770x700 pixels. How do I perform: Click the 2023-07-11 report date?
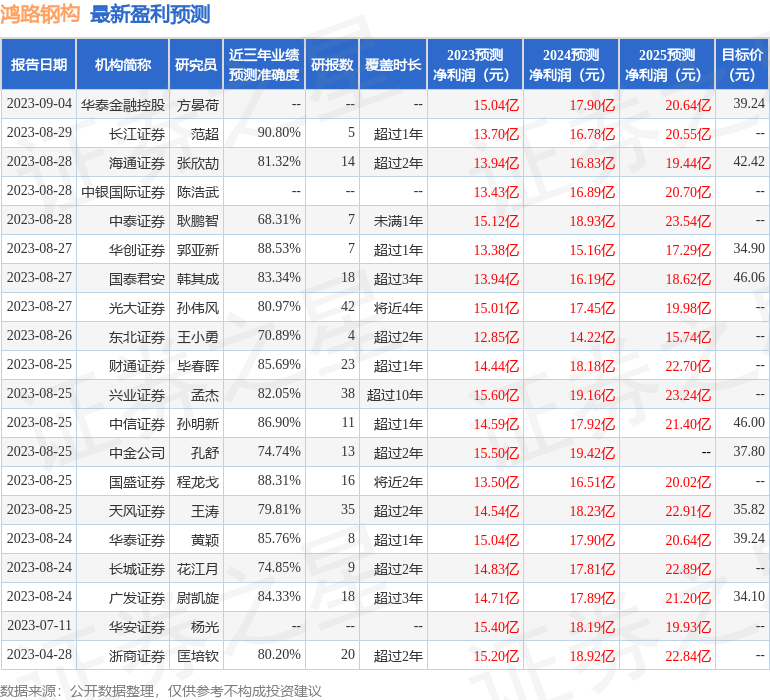coord(39,625)
